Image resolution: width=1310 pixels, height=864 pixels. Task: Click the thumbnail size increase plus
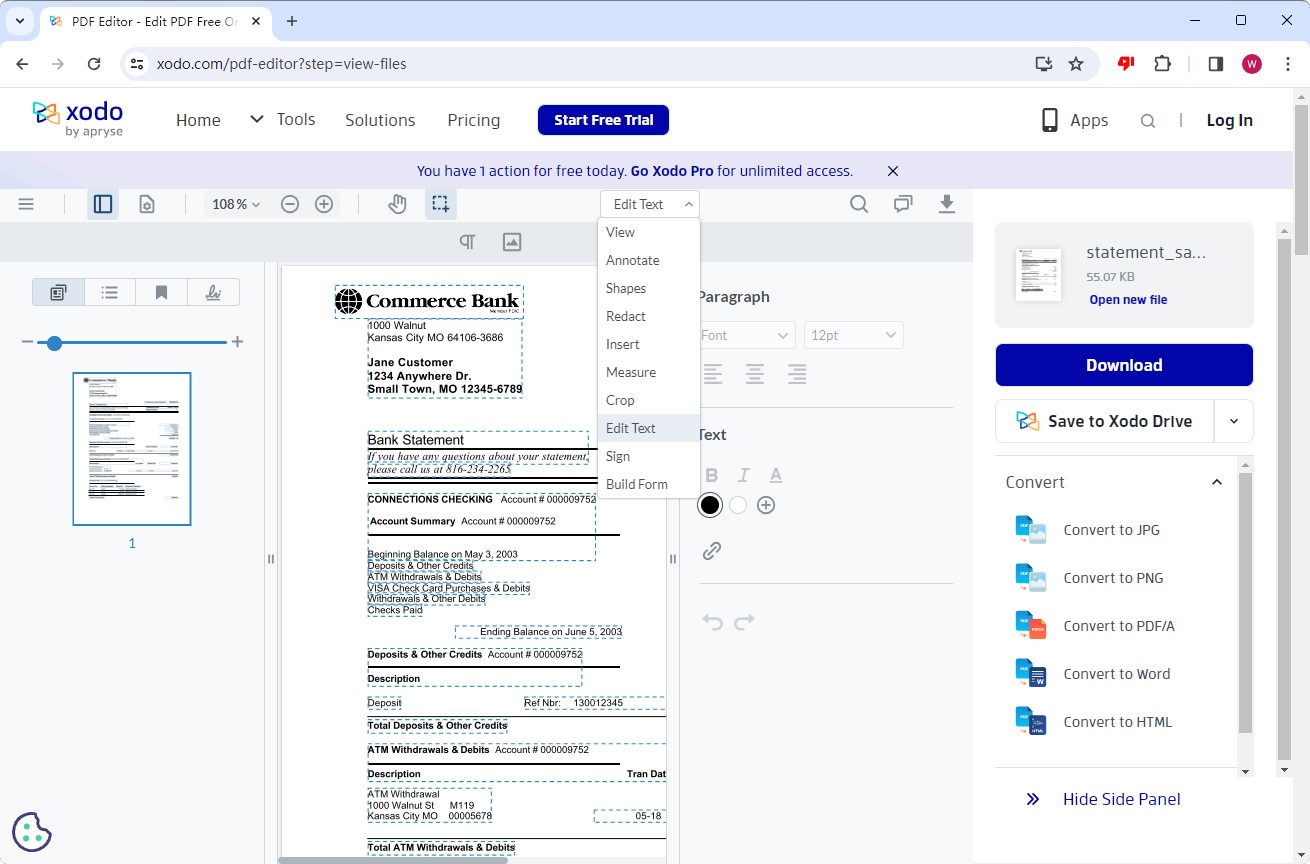pos(237,342)
